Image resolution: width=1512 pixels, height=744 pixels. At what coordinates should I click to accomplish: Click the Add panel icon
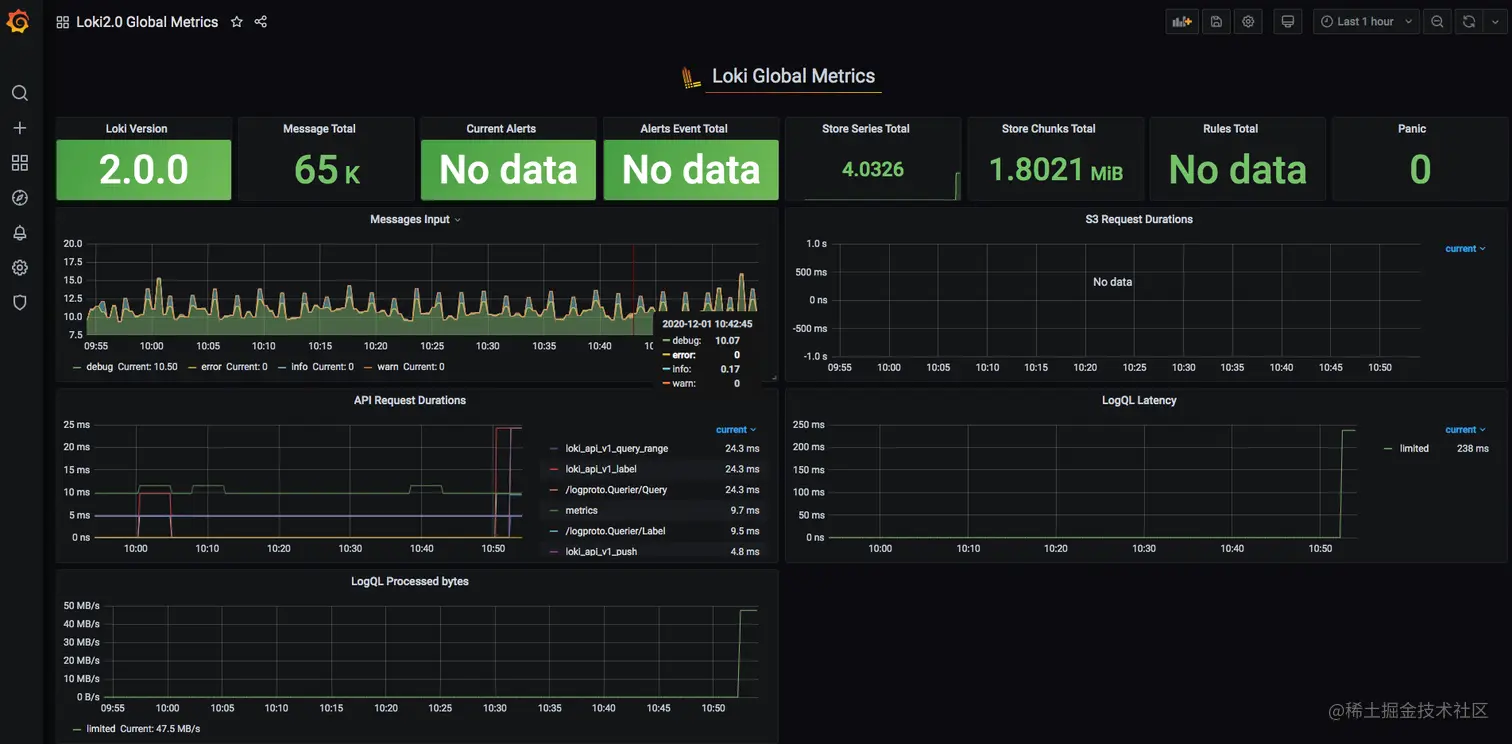1182,21
